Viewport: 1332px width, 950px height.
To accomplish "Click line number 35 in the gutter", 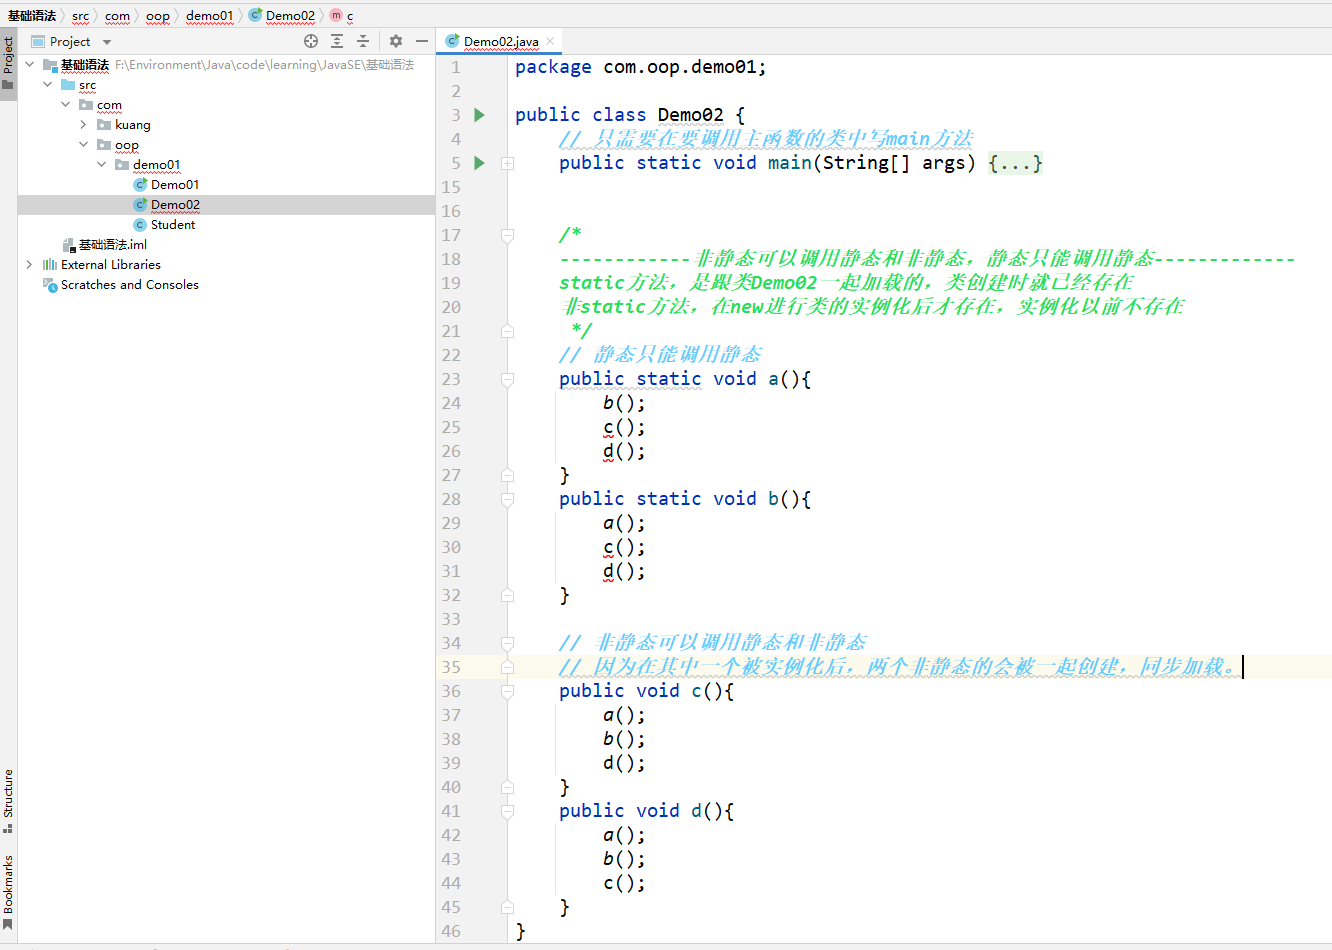I will point(451,667).
